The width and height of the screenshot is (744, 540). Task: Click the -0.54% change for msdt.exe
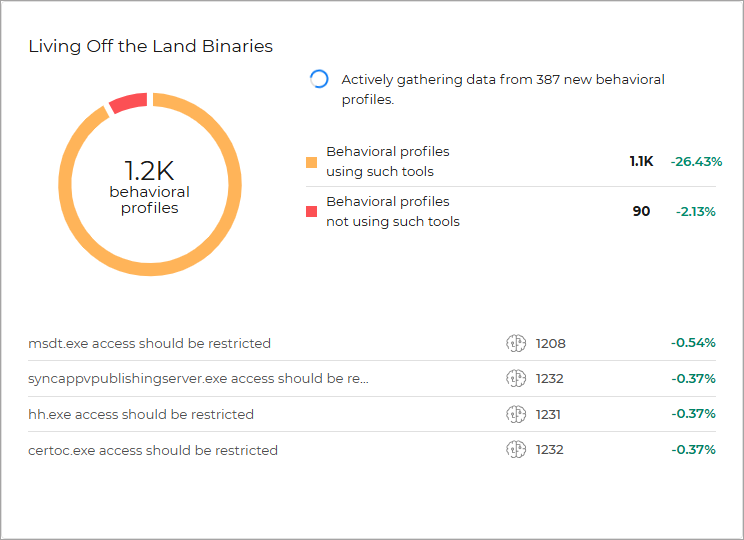(x=693, y=343)
